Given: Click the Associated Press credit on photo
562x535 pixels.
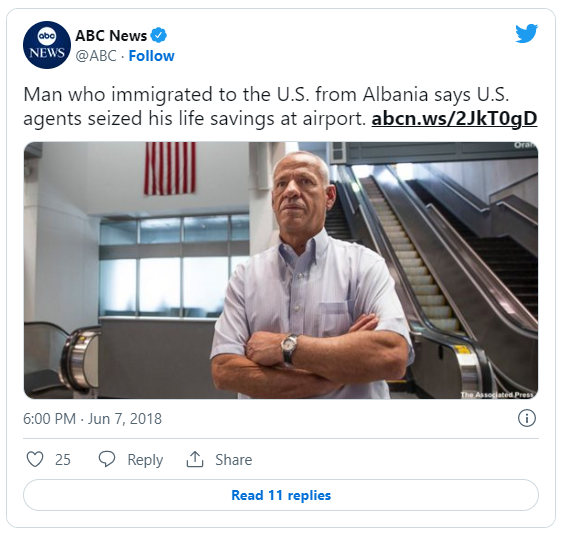Looking at the screenshot, I should coord(497,395).
